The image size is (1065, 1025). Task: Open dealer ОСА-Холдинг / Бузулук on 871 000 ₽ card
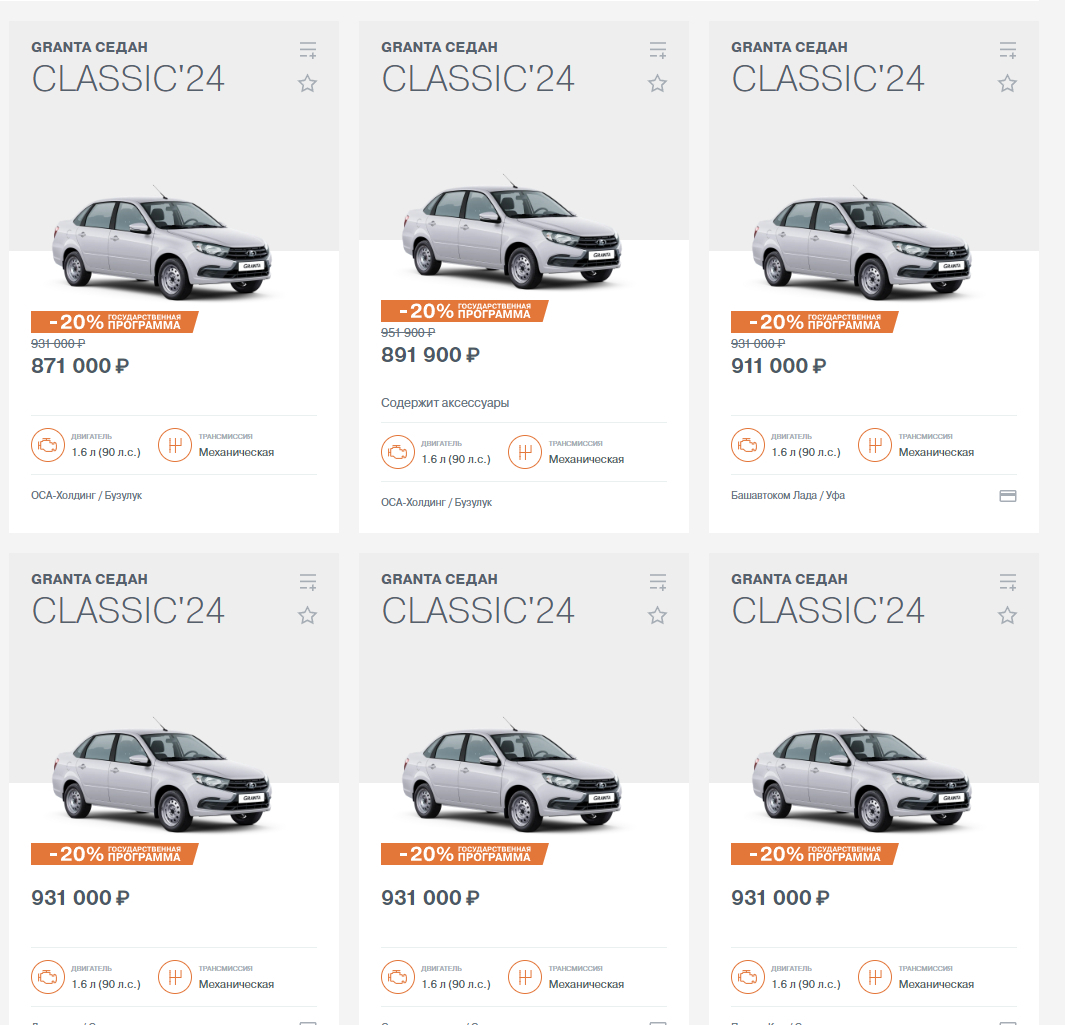(86, 495)
